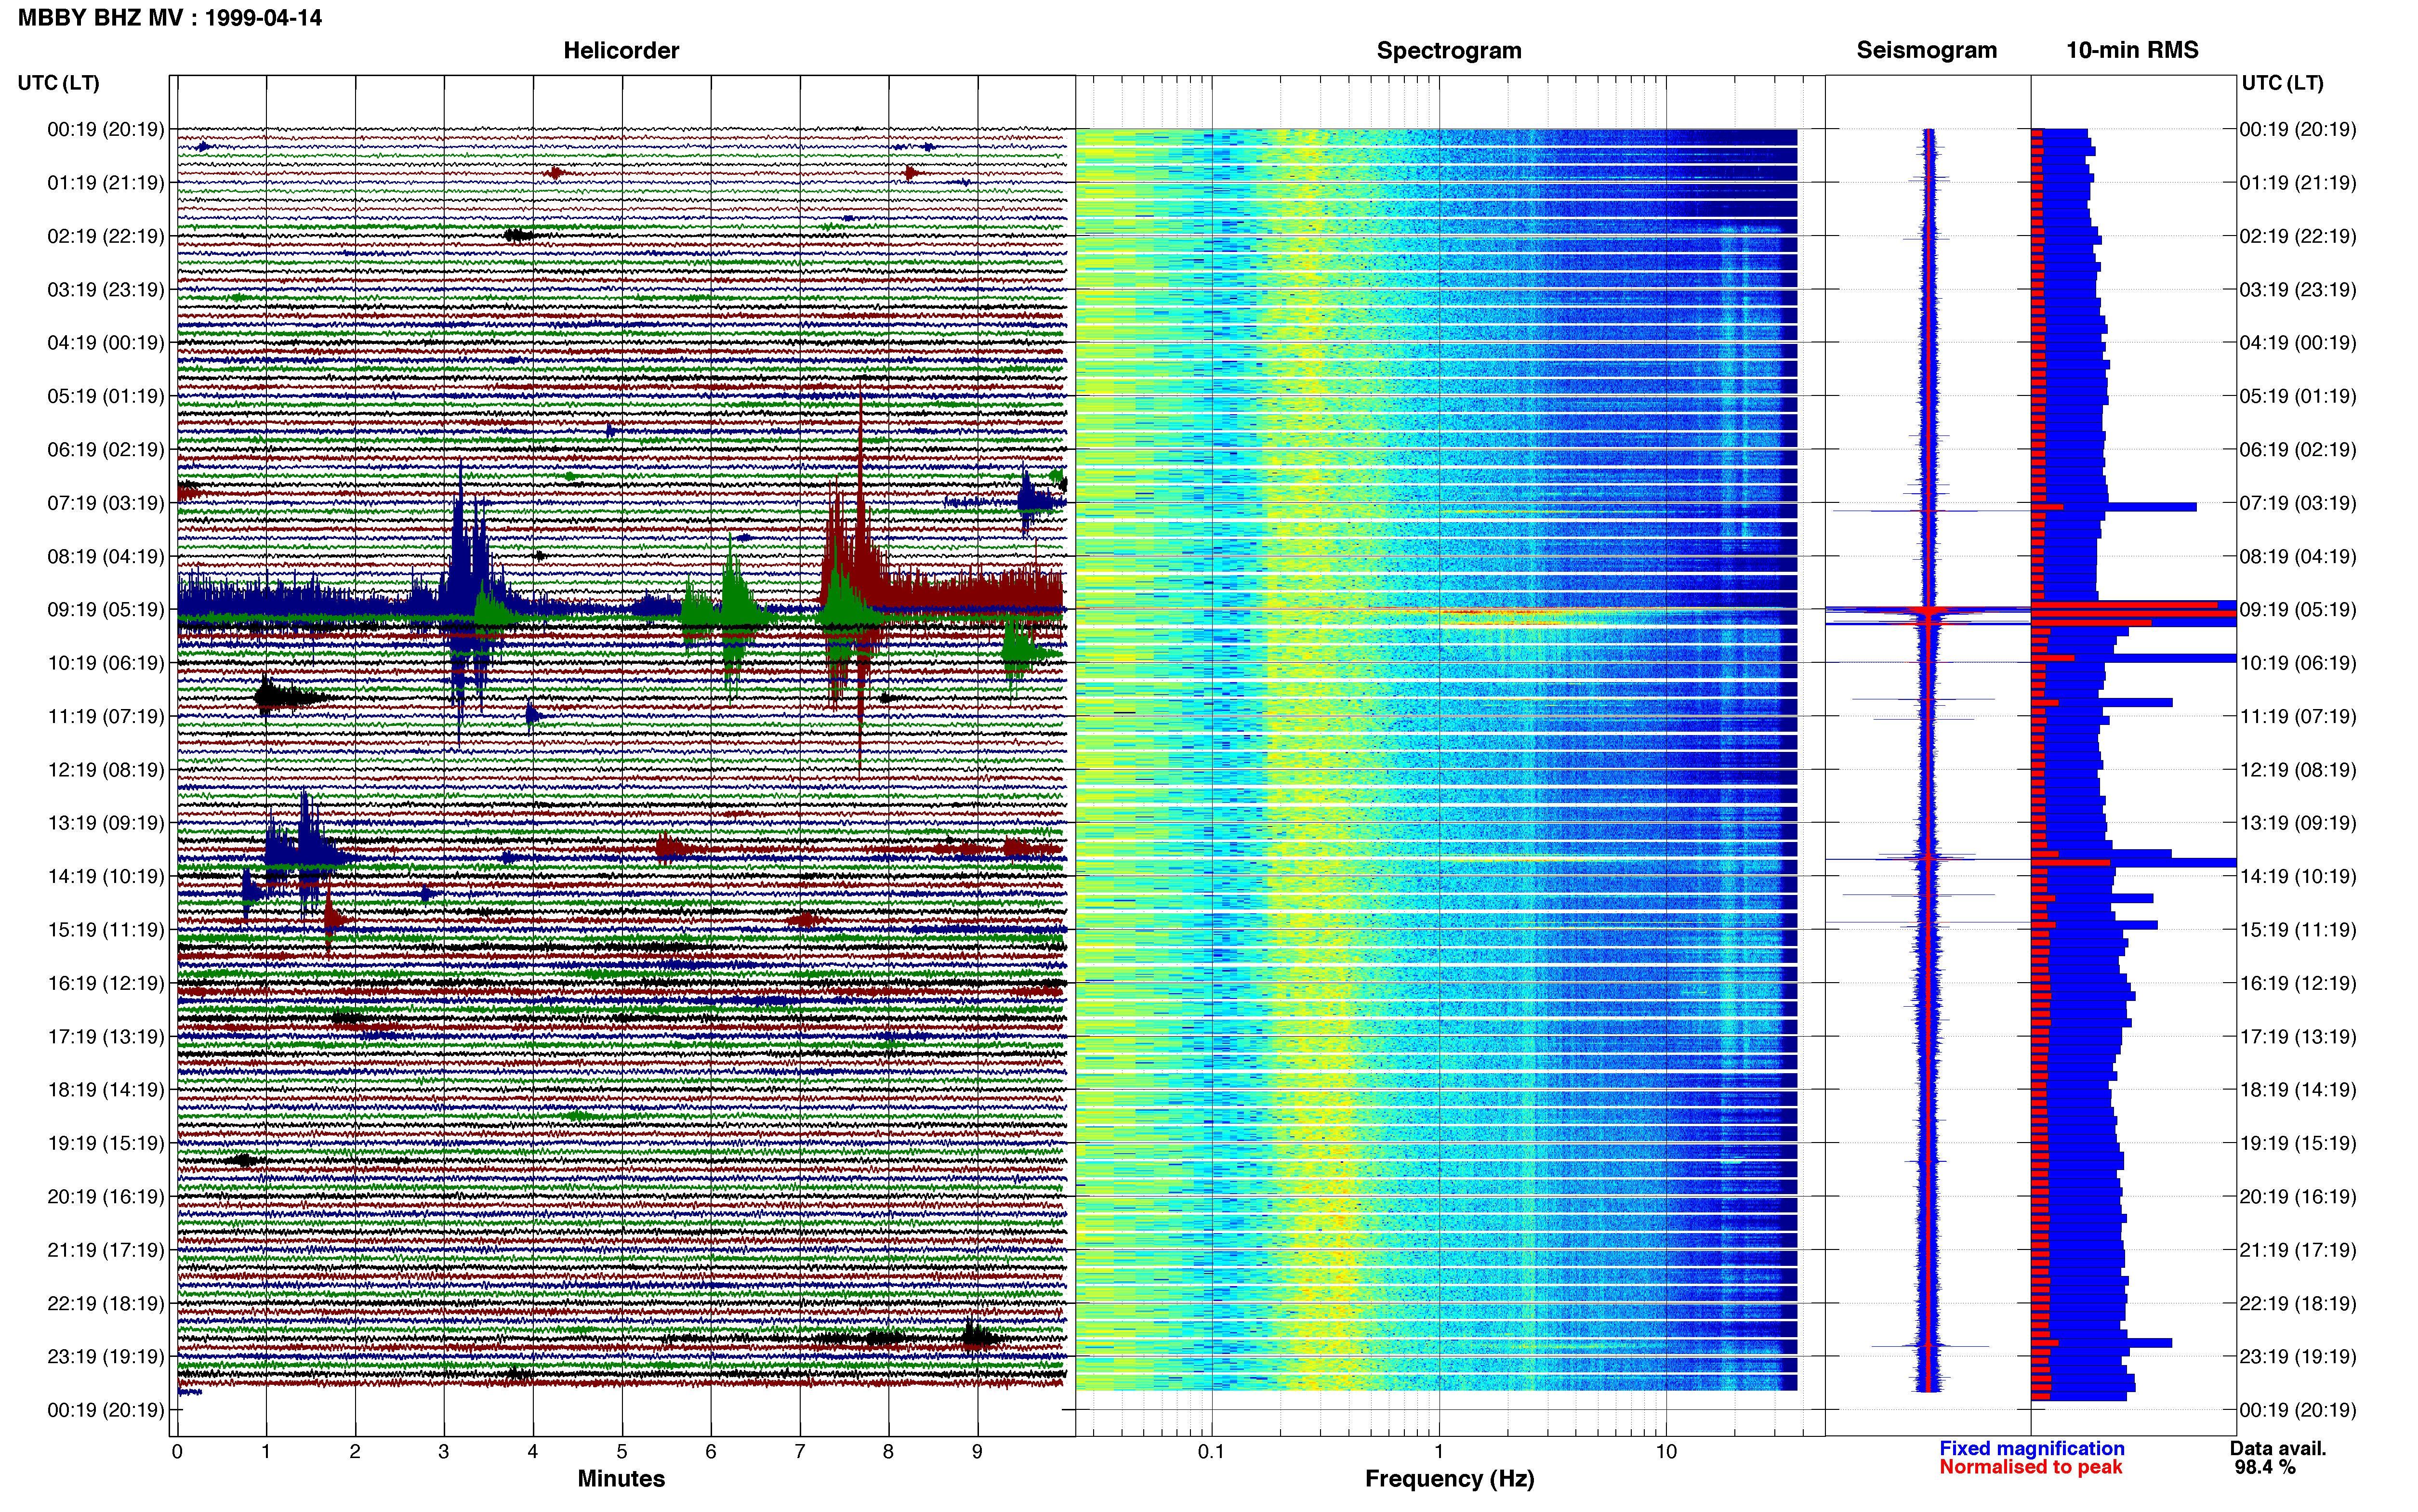Click the "Spectrogram" panel heading
Image resolution: width=2418 pixels, height=1512 pixels.
[x=1449, y=50]
